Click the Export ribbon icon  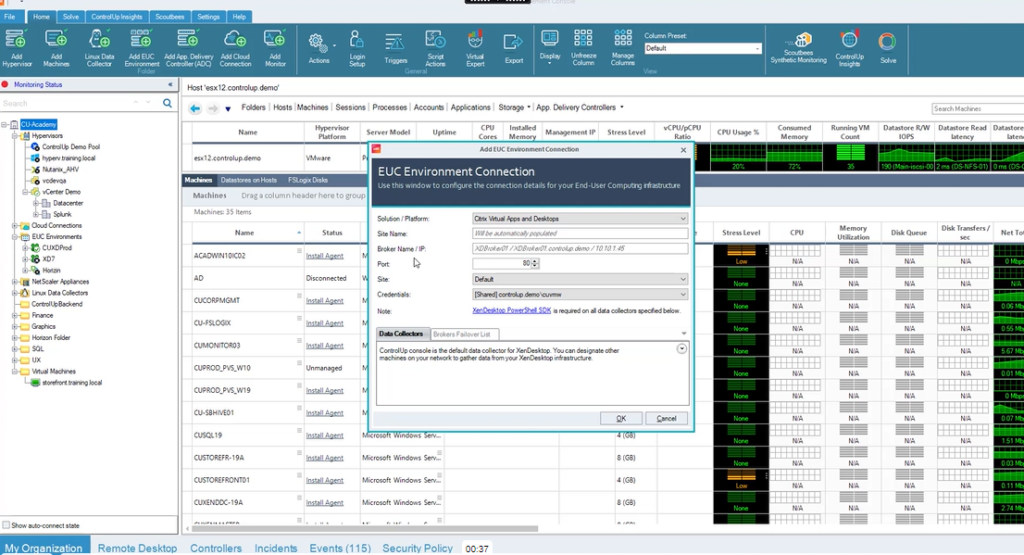513,48
